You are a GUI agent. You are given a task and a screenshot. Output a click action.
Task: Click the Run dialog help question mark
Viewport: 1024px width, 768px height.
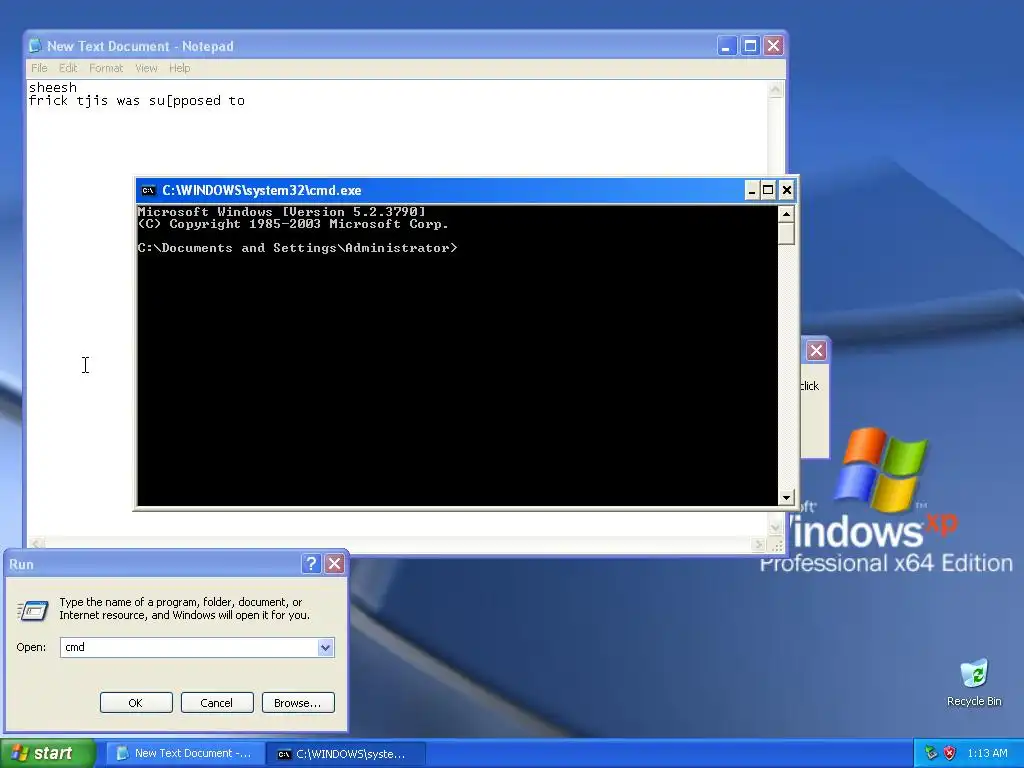[312, 564]
